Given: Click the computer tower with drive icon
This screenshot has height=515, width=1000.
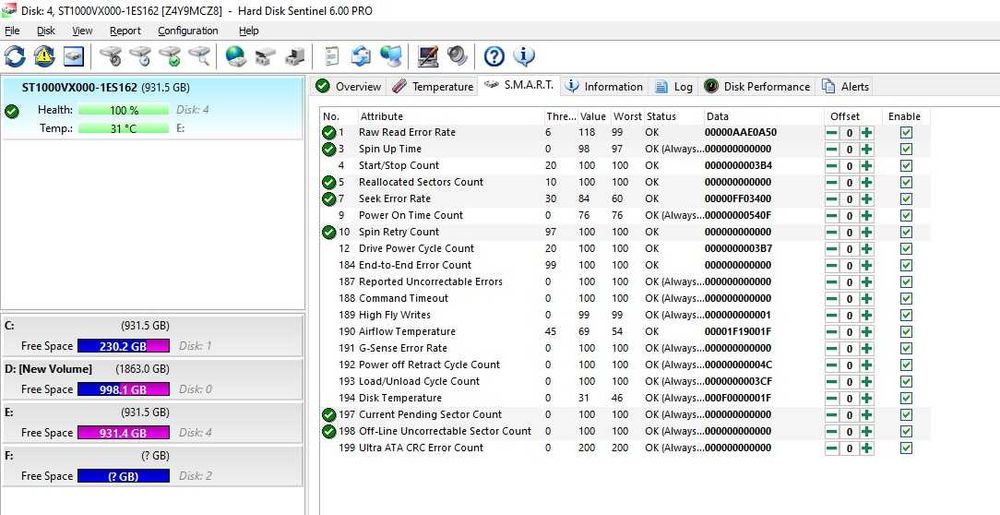Looking at the screenshot, I should point(294,56).
